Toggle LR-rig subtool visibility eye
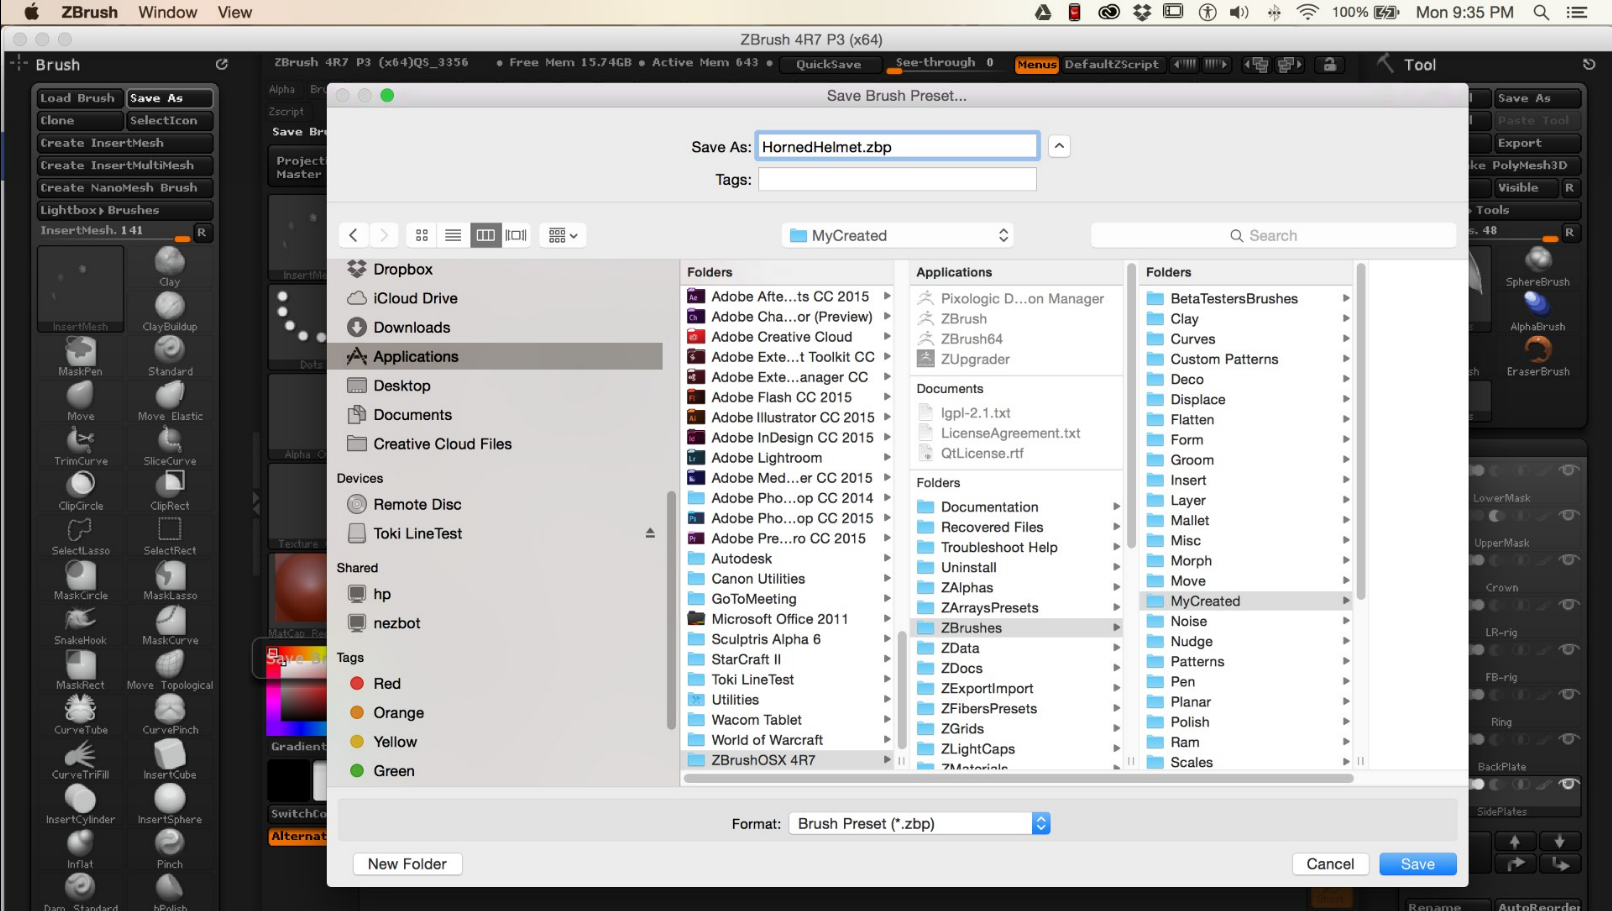Viewport: 1612px width, 911px height. pyautogui.click(x=1569, y=605)
